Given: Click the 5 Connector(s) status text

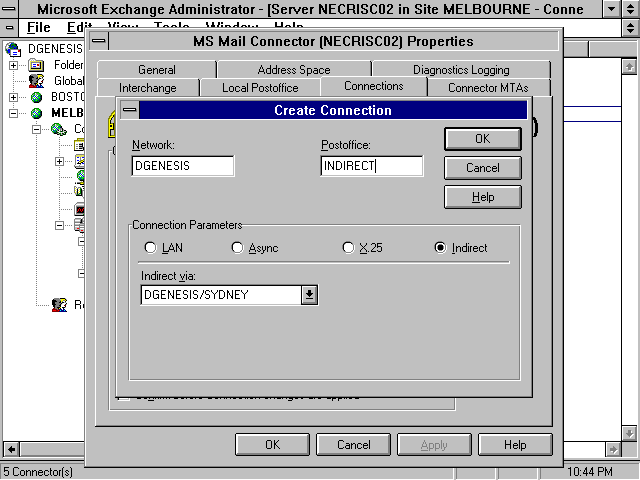Looking at the screenshot, I should [38, 472].
